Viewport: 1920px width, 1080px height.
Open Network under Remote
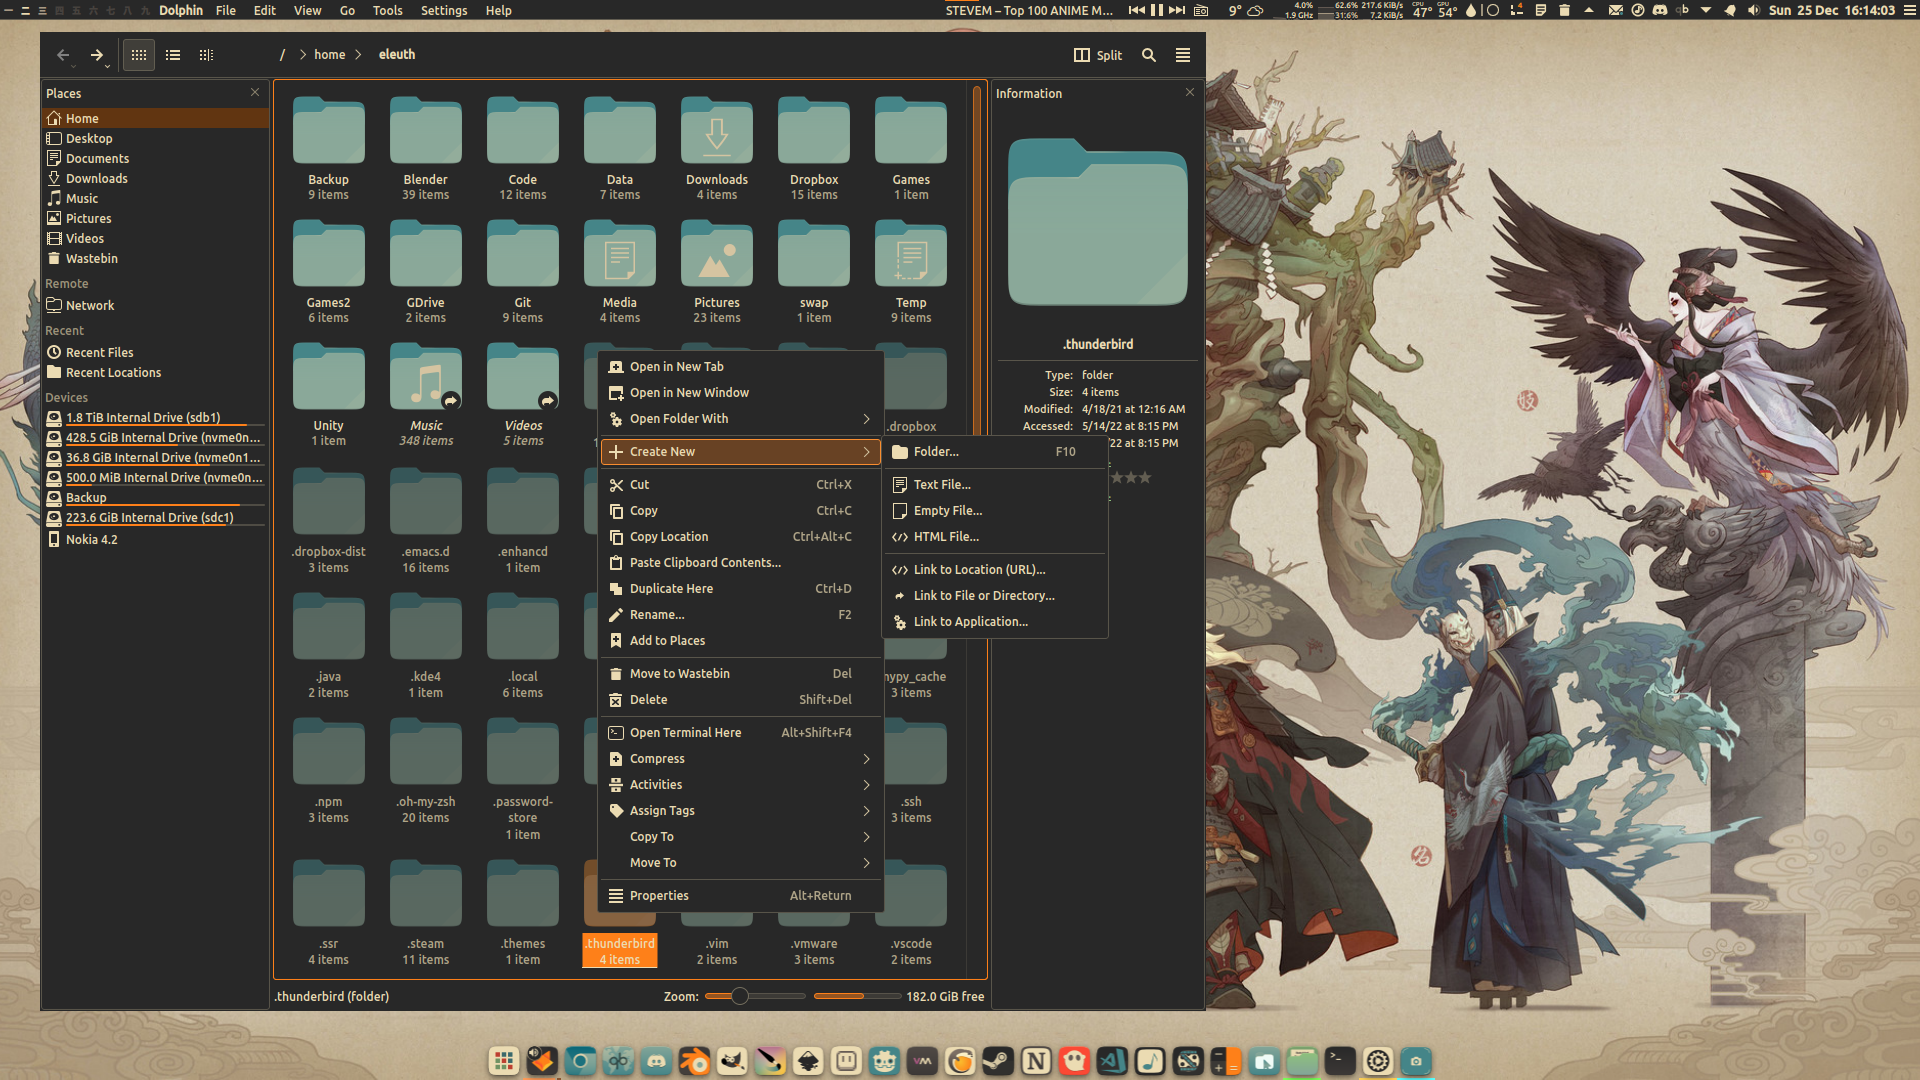tap(155, 306)
